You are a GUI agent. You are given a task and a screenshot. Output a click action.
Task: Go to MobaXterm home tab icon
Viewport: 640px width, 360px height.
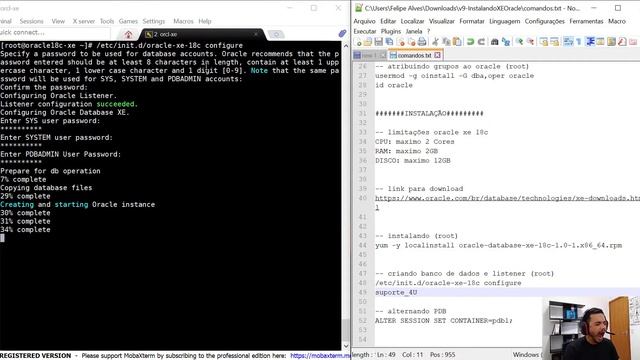click(x=129, y=35)
